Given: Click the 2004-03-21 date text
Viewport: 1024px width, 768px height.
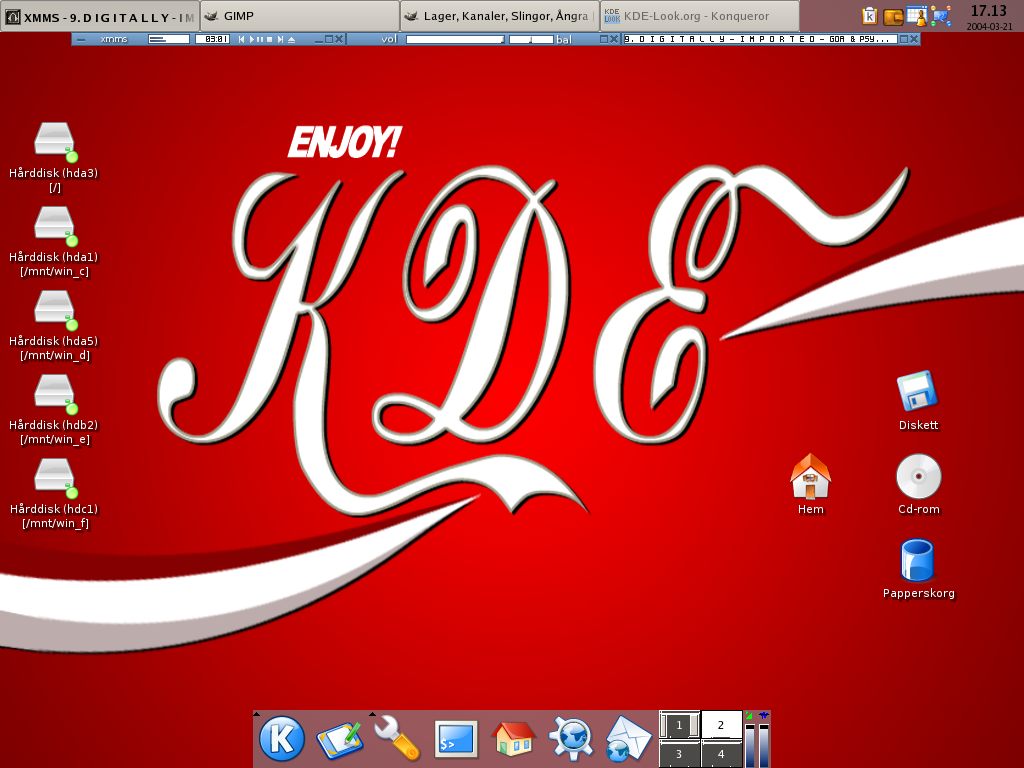Looking at the screenshot, I should (989, 27).
